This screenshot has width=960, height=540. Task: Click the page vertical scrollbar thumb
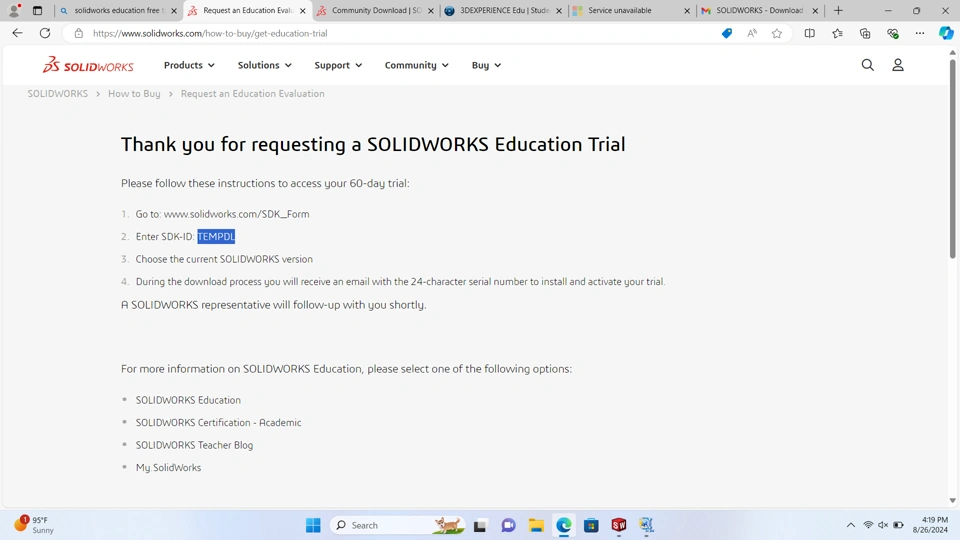point(953,159)
